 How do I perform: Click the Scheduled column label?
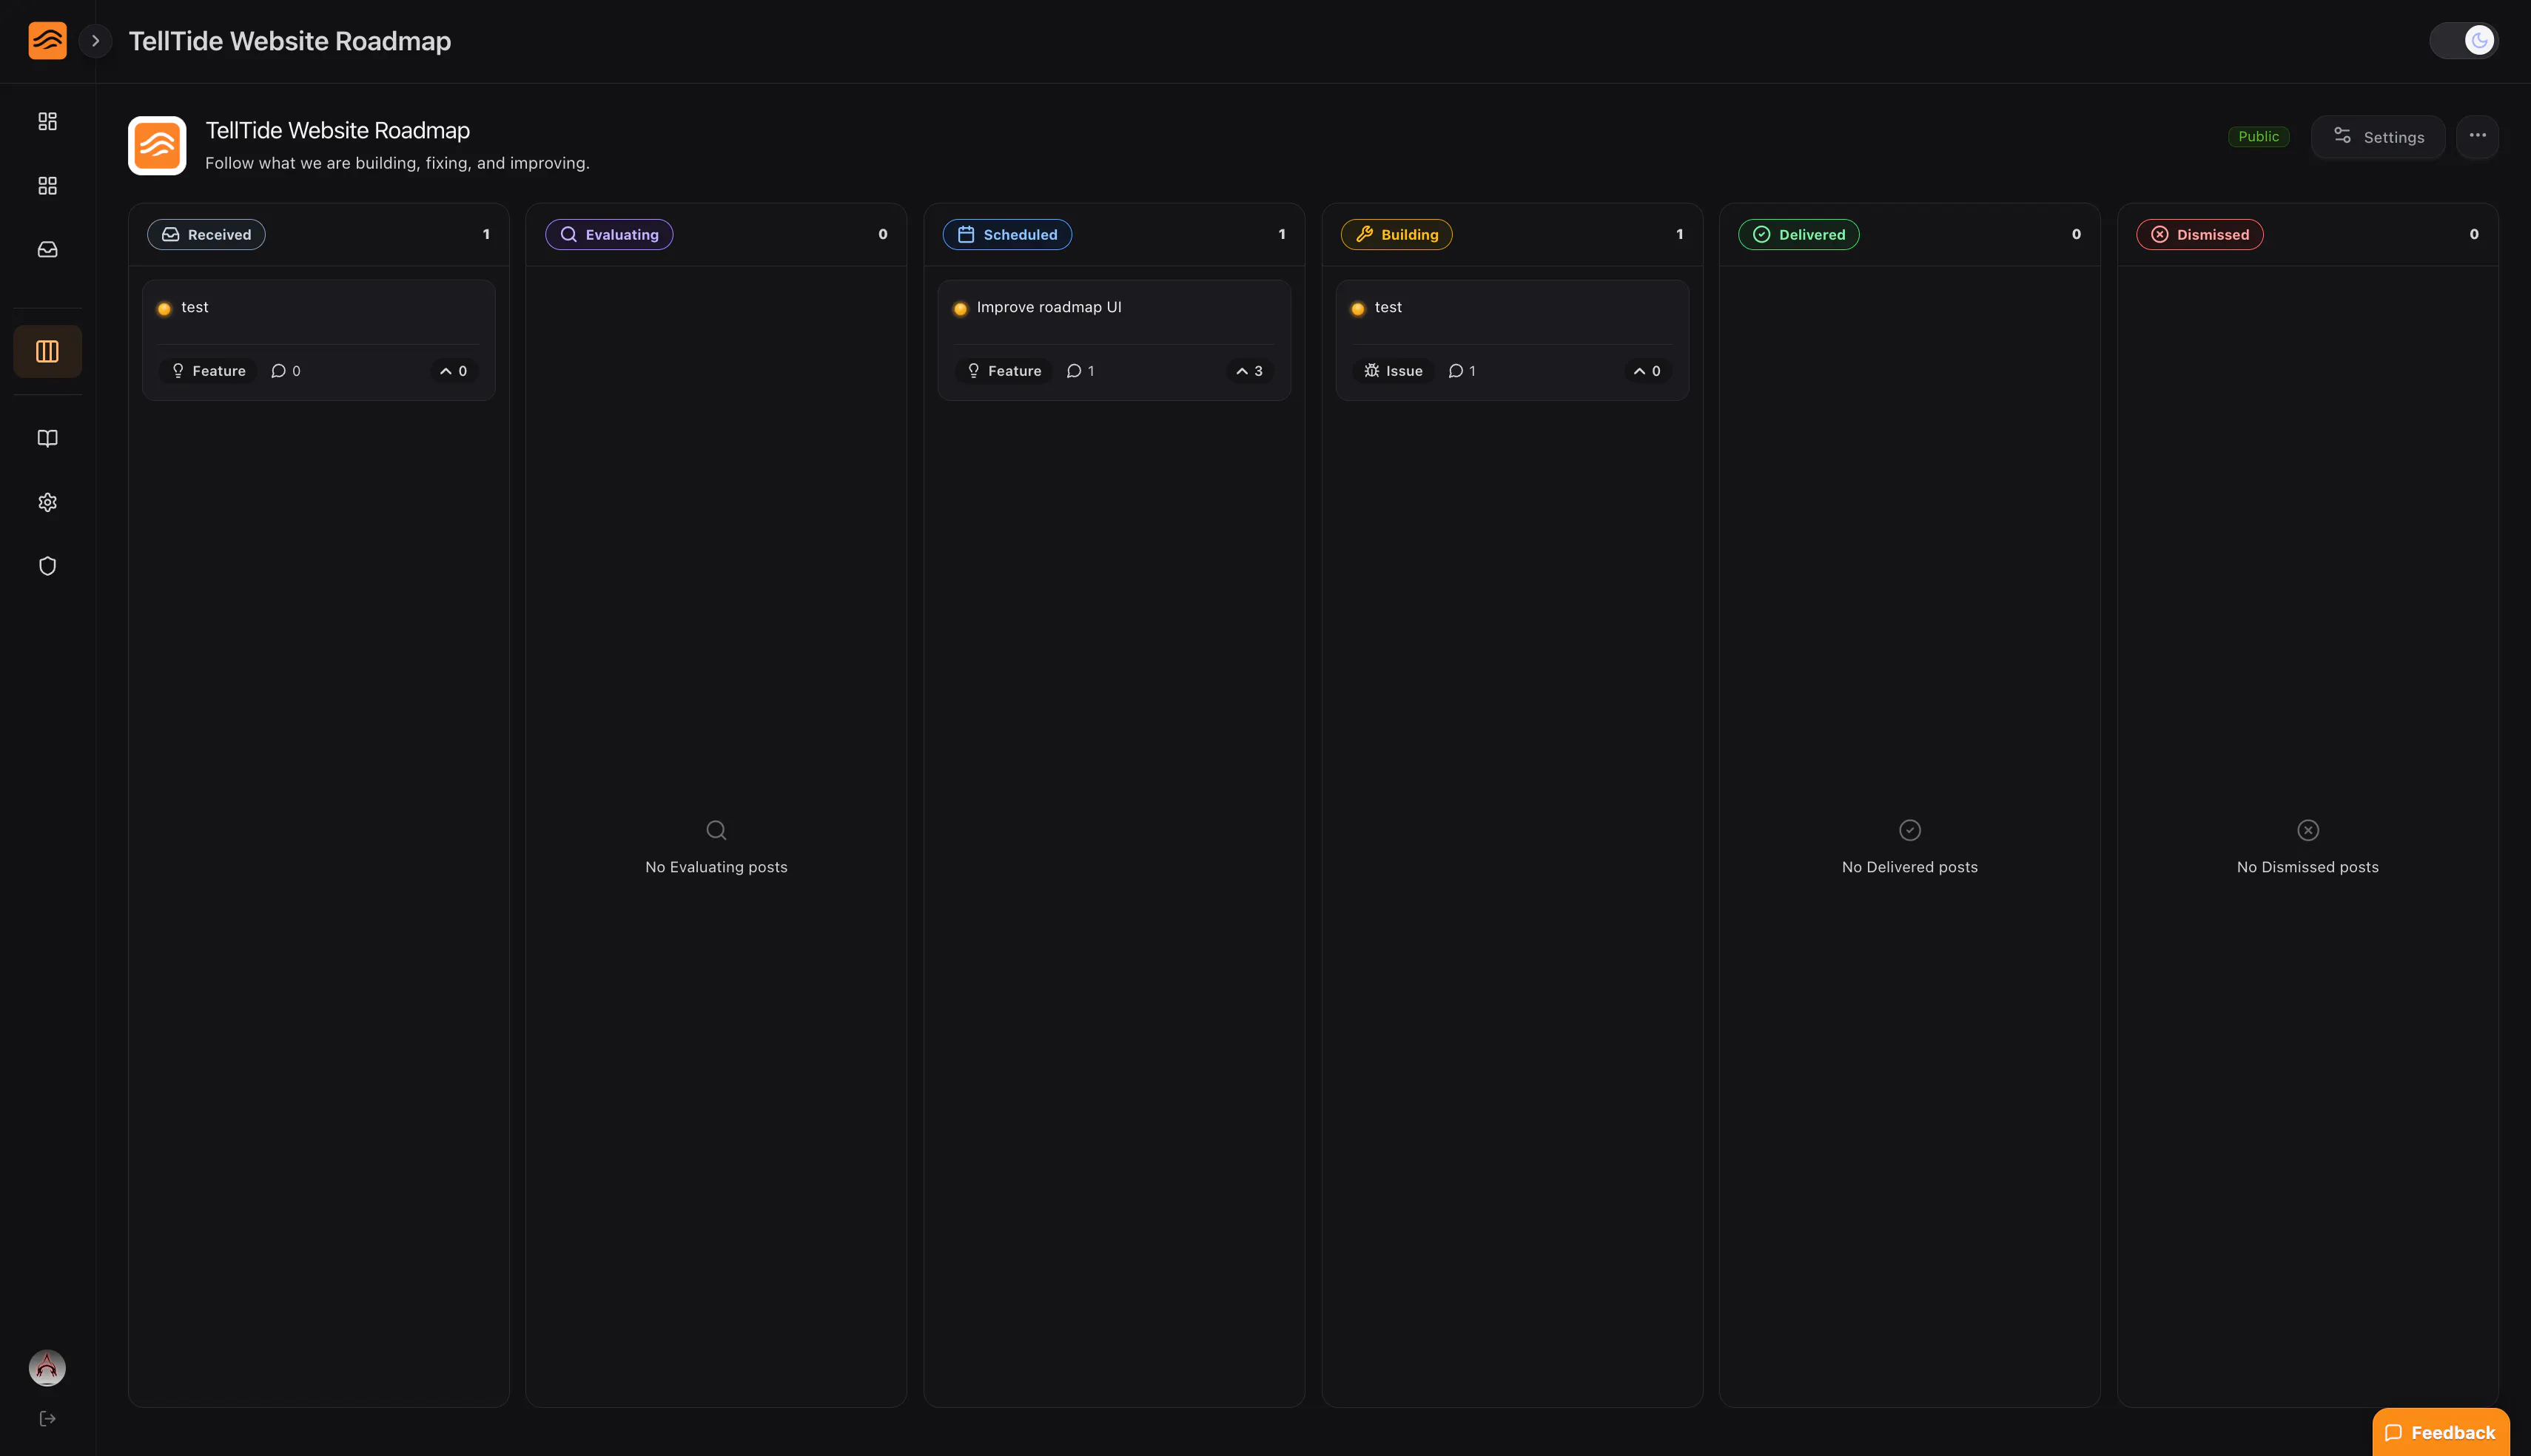point(1007,234)
